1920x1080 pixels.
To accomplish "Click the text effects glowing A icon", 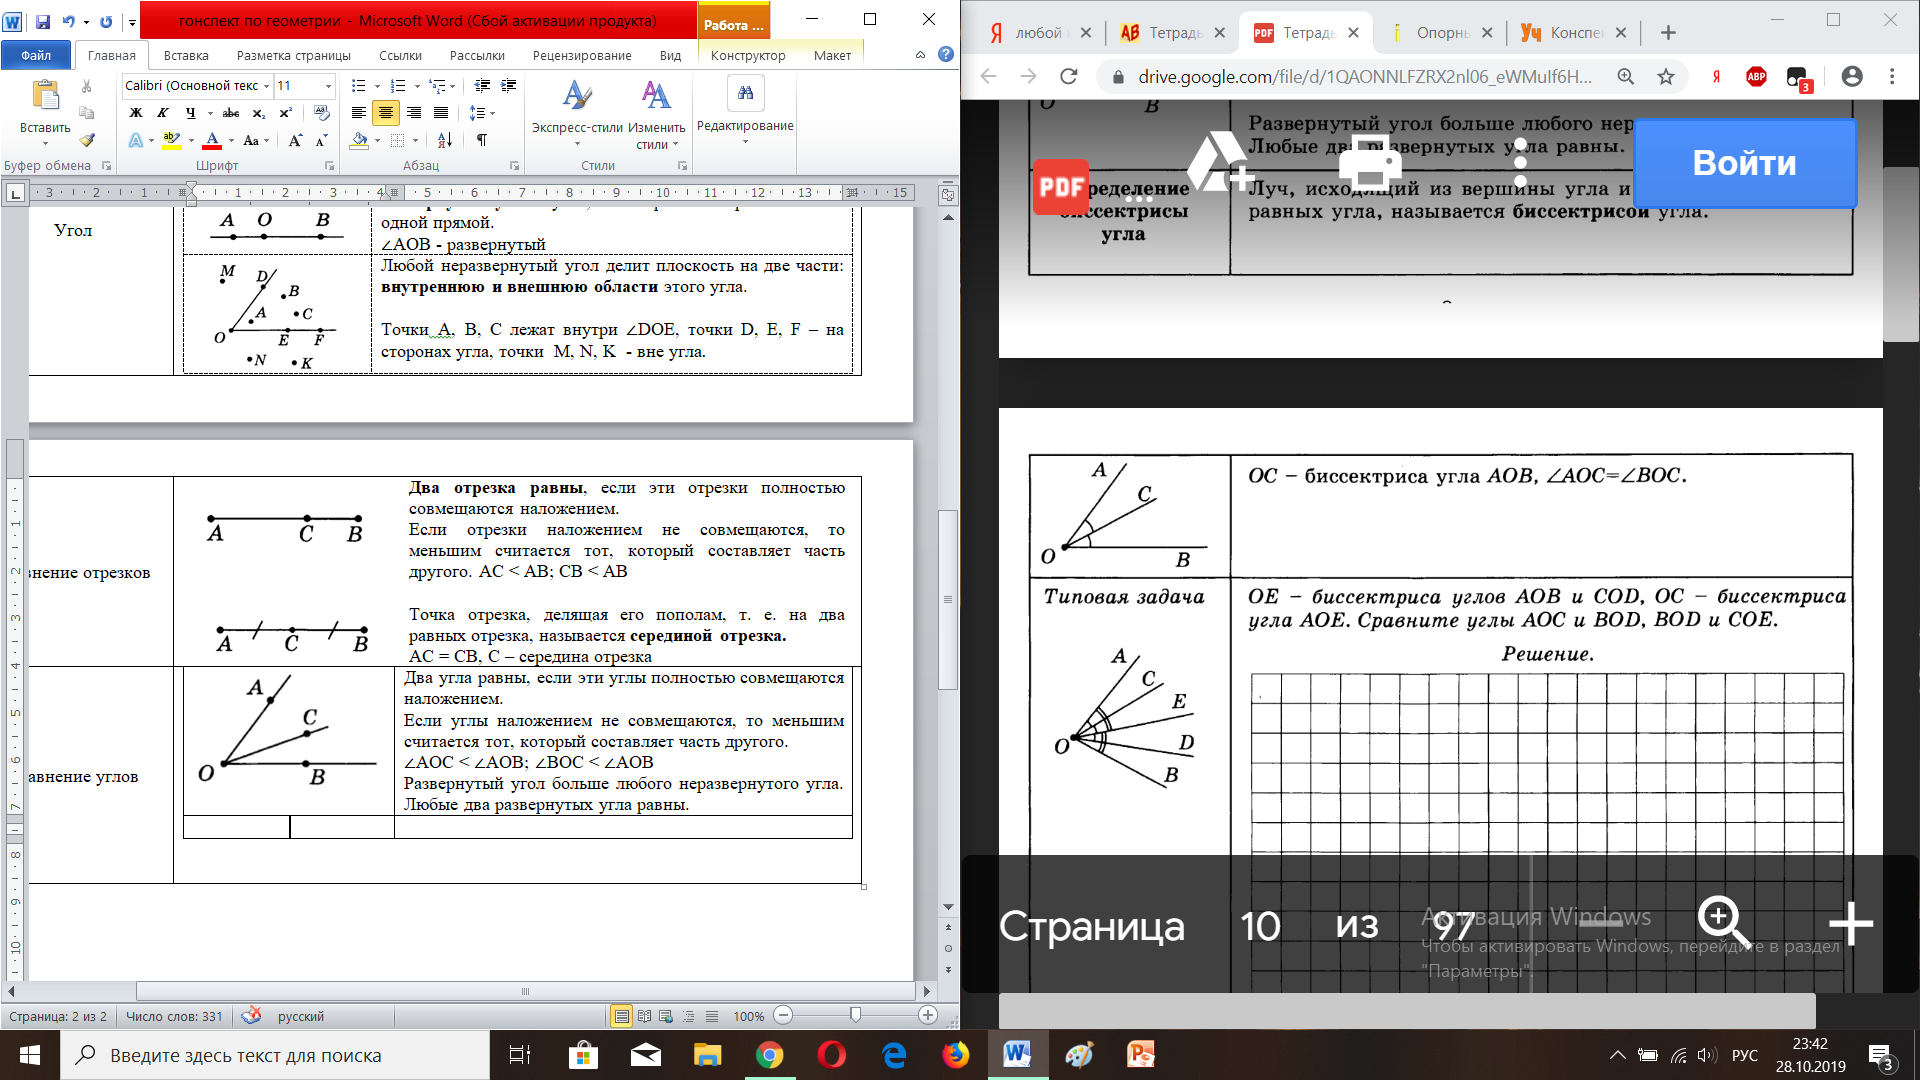I will click(x=135, y=141).
